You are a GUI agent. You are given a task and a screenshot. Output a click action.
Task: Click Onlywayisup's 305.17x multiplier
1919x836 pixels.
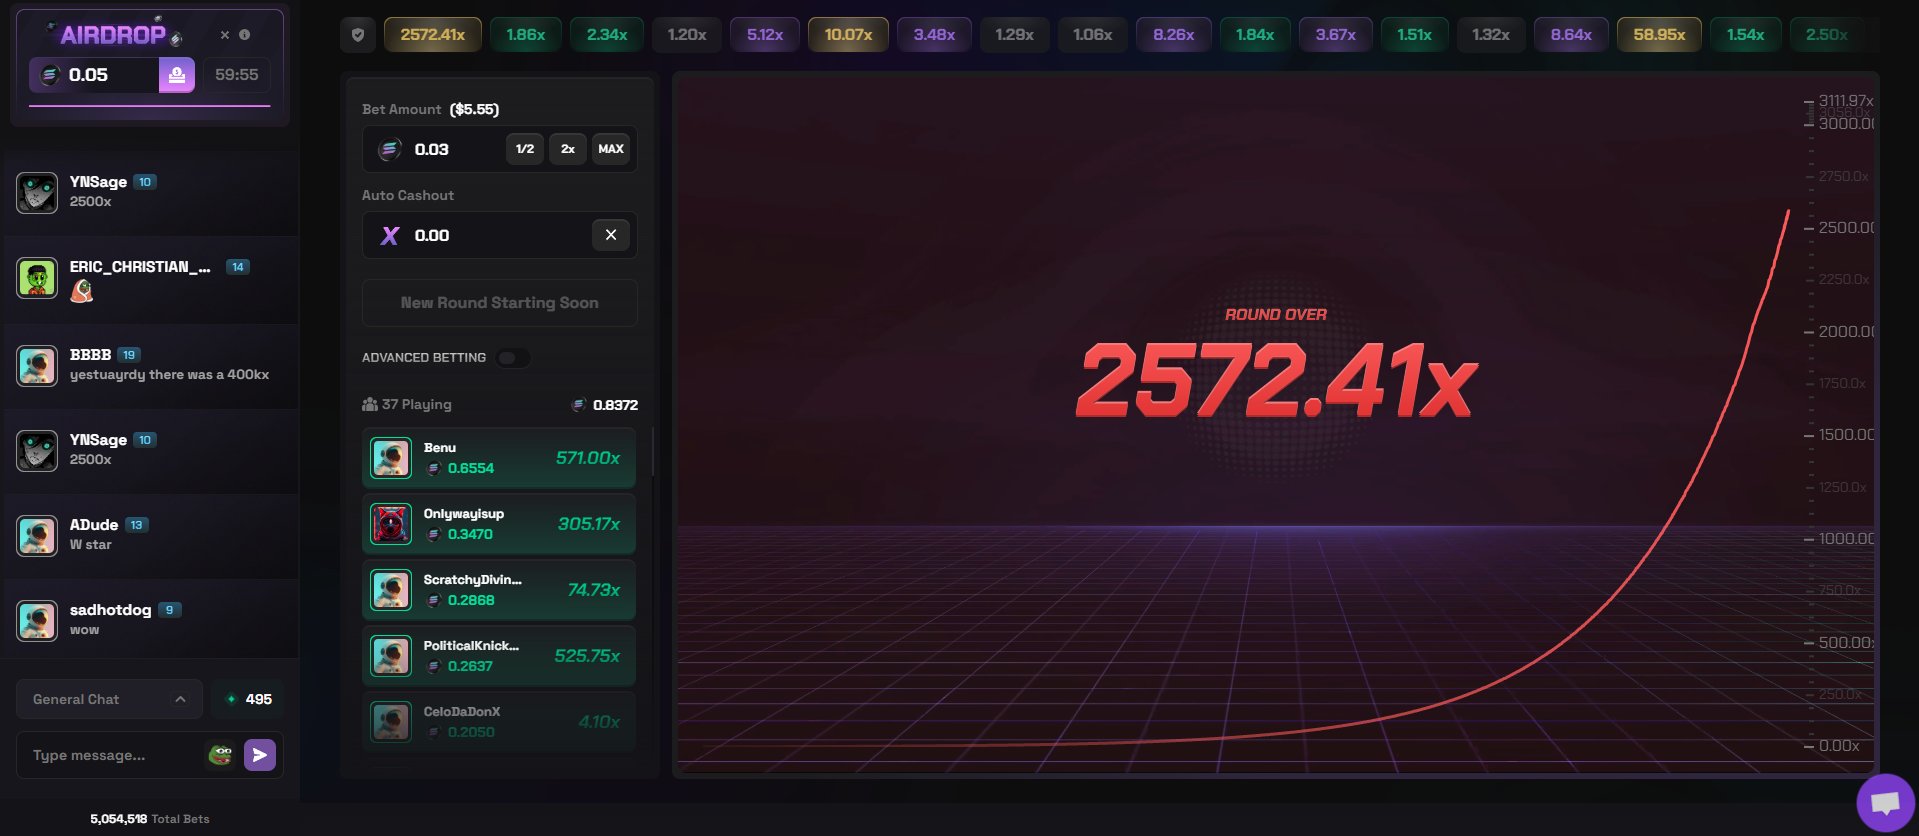(589, 524)
